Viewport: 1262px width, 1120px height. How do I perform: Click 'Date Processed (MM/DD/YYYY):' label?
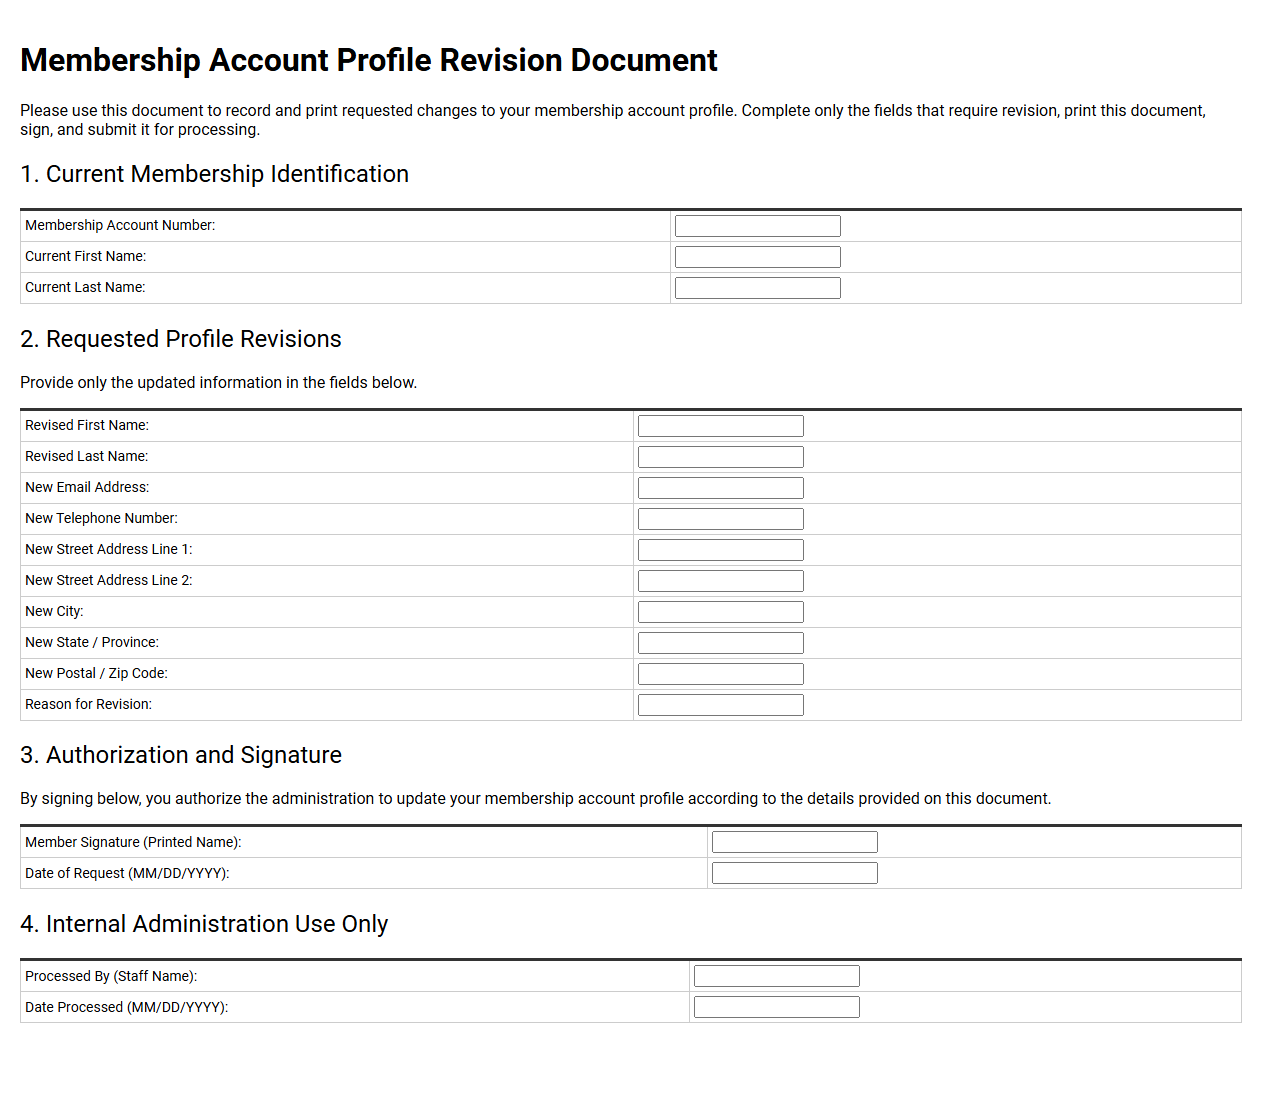[x=127, y=1008]
